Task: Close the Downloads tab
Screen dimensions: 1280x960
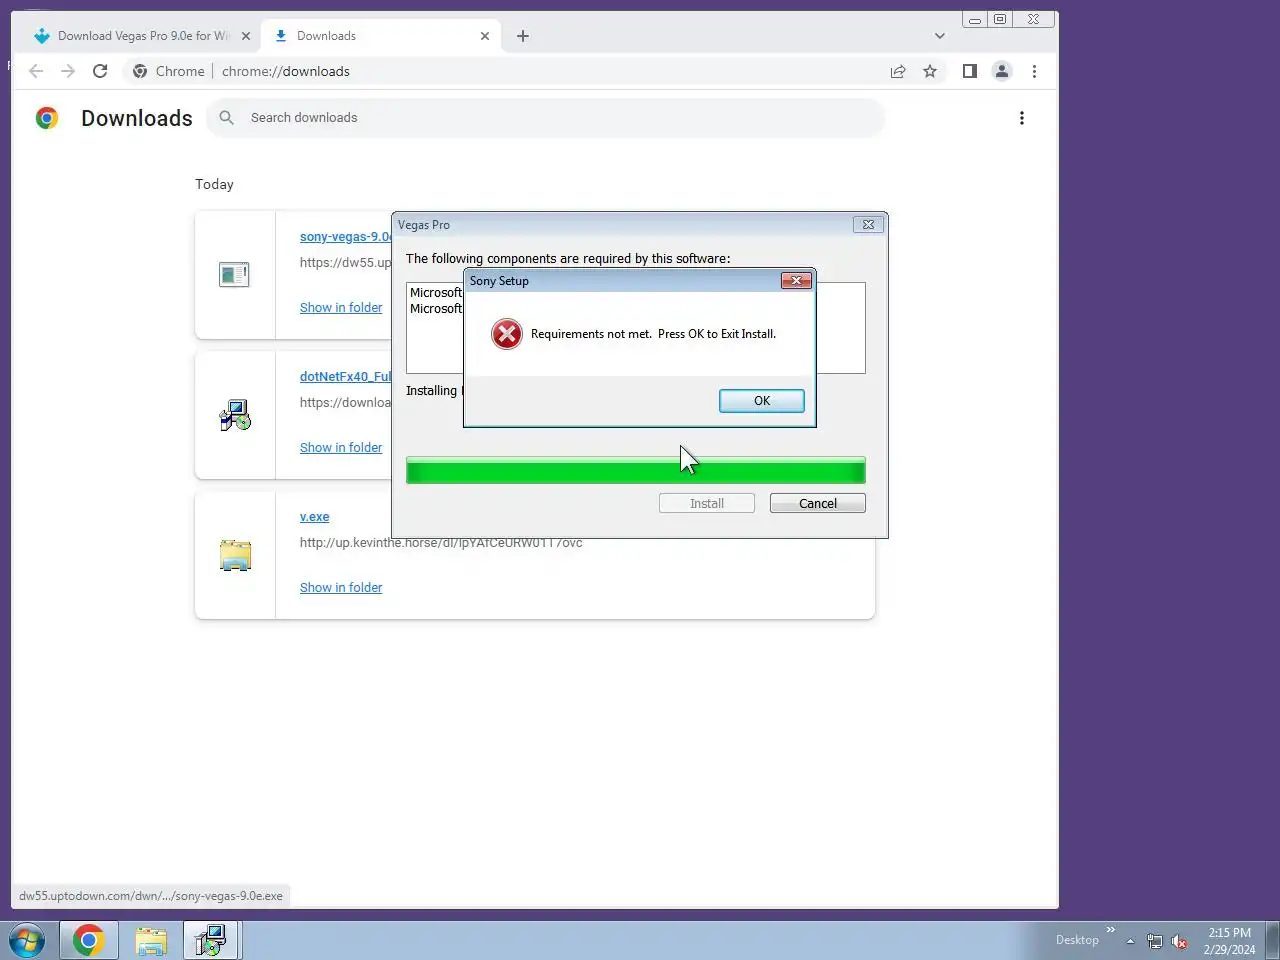Action: [x=485, y=36]
